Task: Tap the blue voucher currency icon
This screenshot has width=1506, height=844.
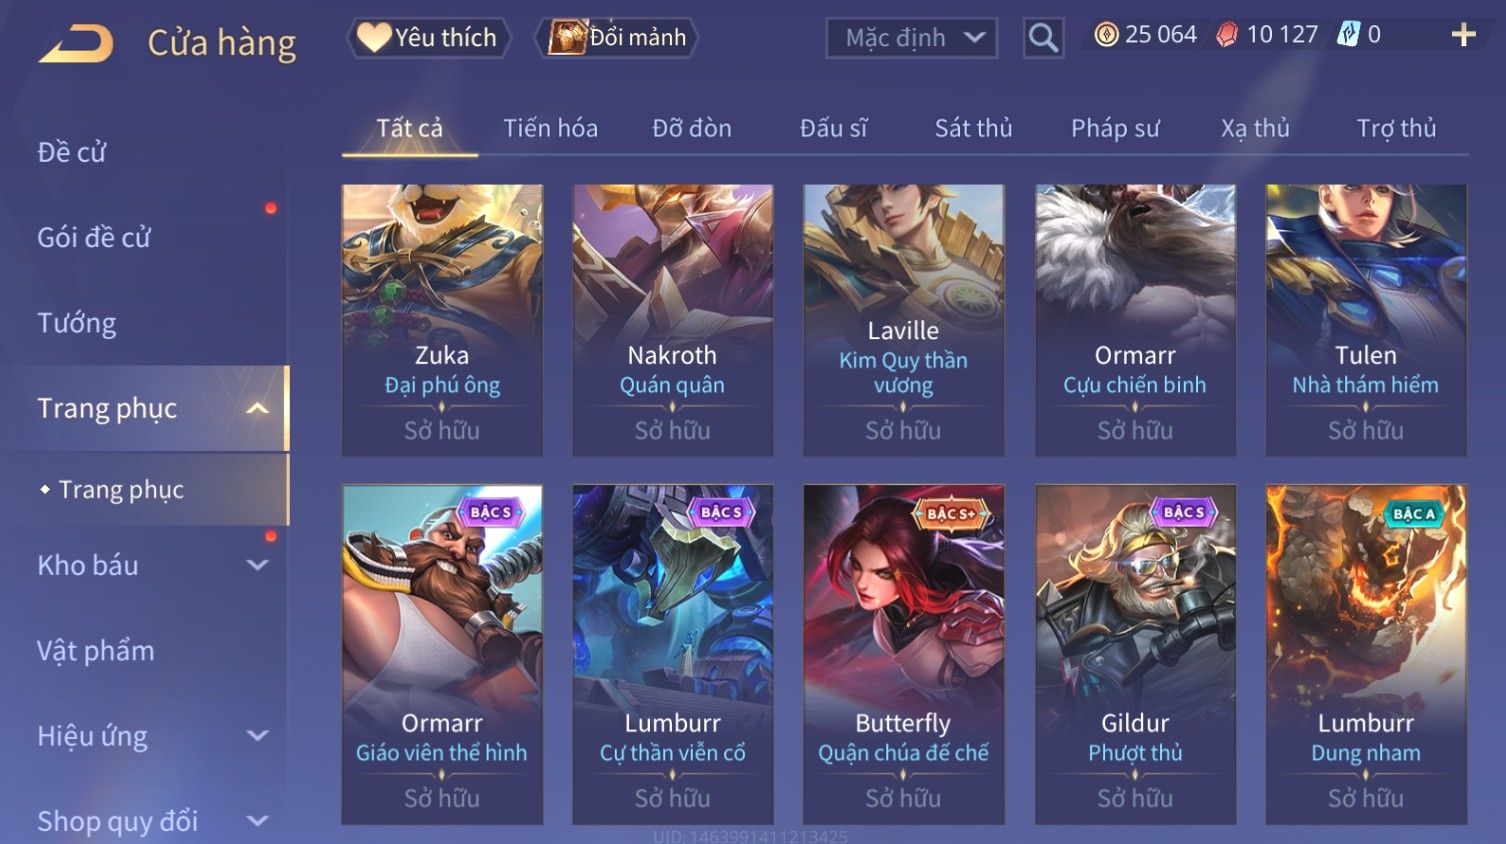Action: 1349,35
